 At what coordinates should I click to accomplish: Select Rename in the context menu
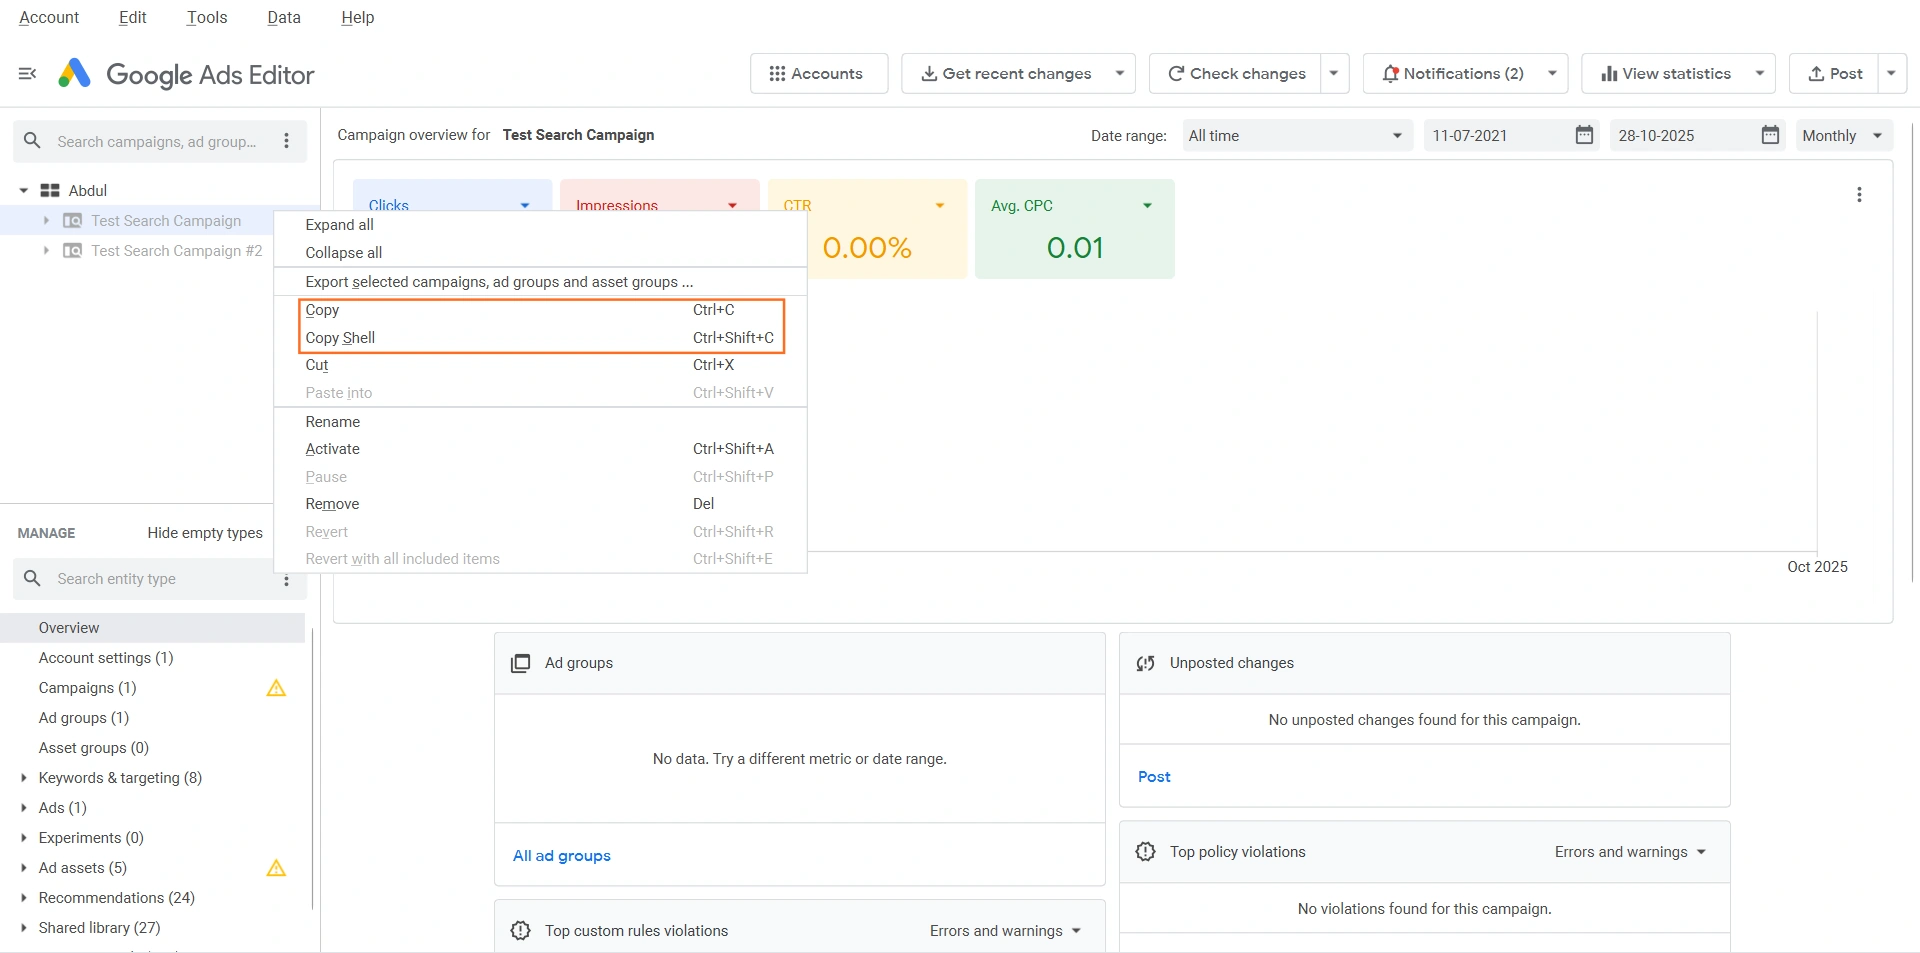point(541,422)
